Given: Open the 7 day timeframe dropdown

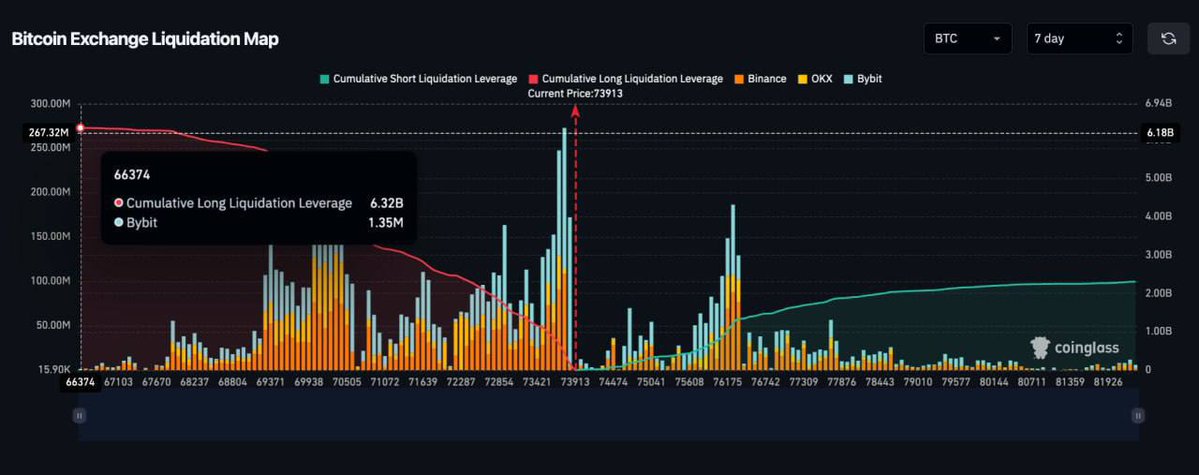Looking at the screenshot, I should click(1078, 39).
